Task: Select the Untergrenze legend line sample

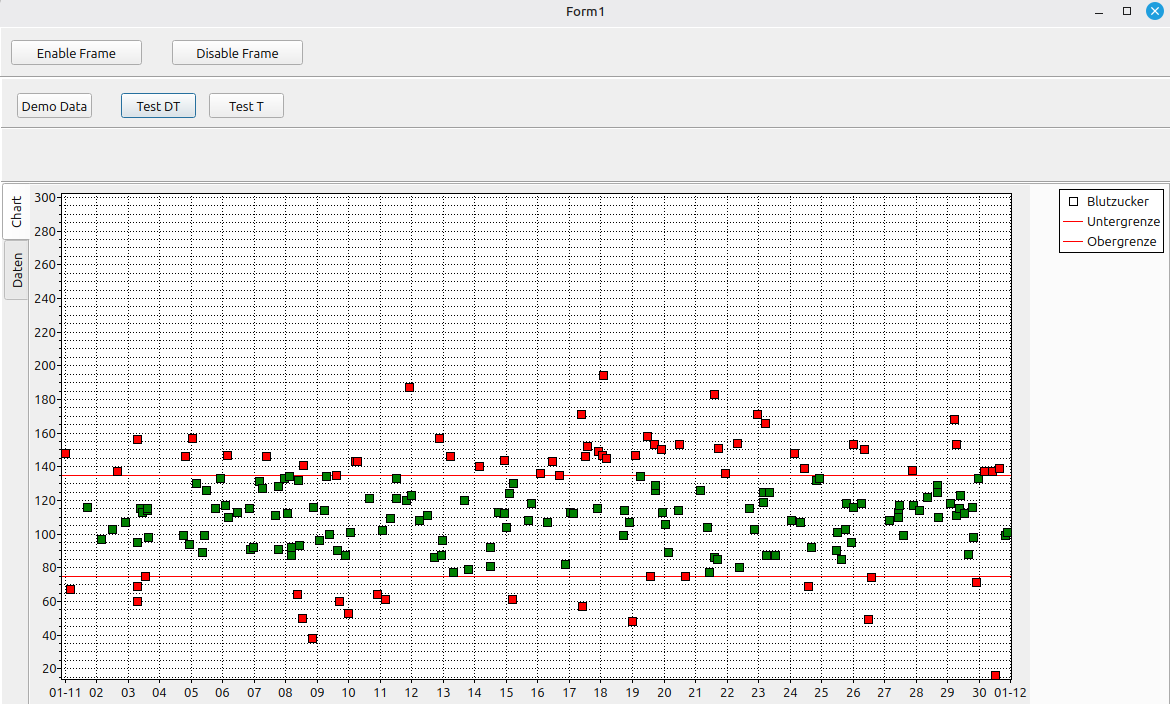Action: pyautogui.click(x=1073, y=222)
